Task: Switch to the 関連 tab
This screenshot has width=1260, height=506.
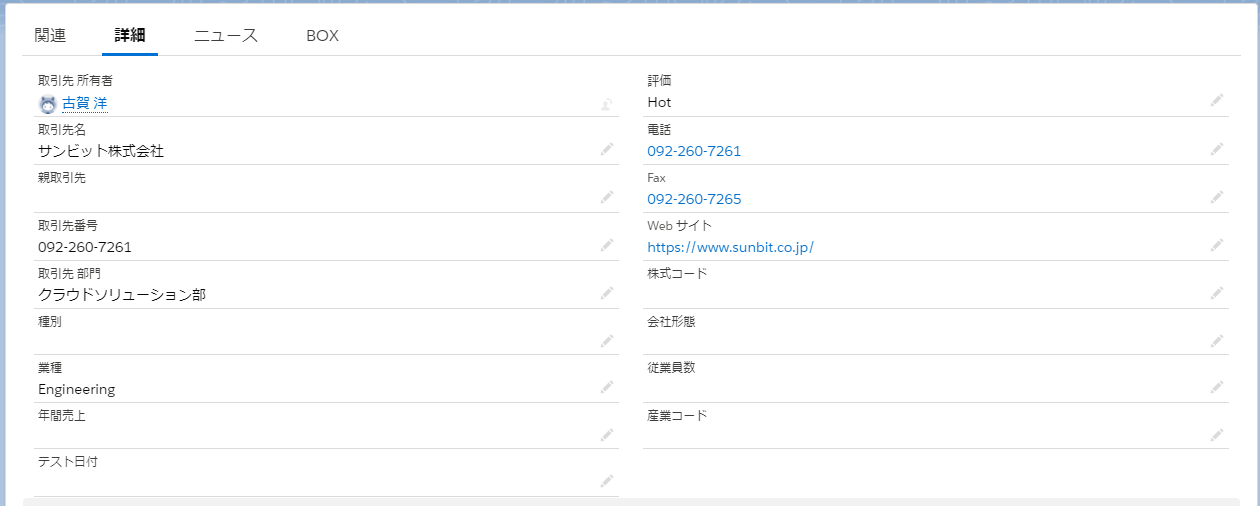Action: click(x=50, y=36)
